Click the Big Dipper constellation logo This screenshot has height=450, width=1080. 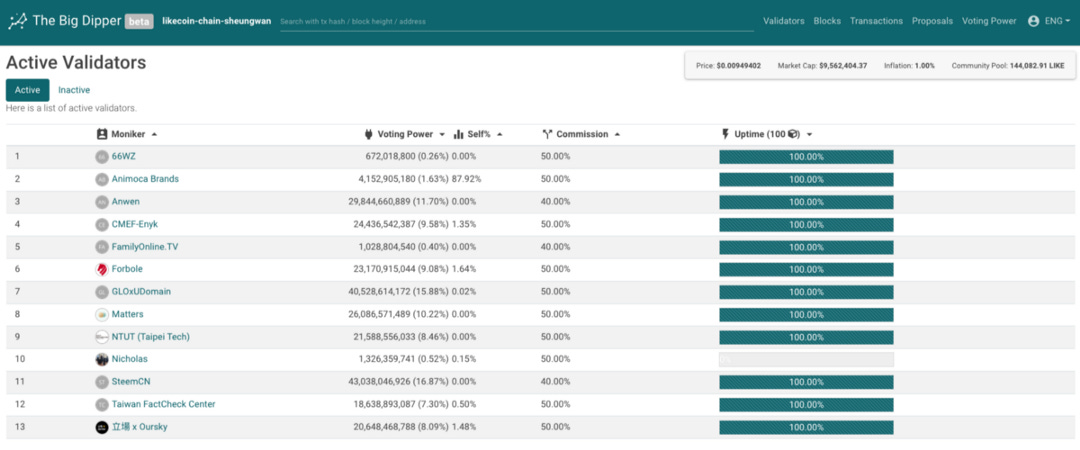(x=17, y=21)
